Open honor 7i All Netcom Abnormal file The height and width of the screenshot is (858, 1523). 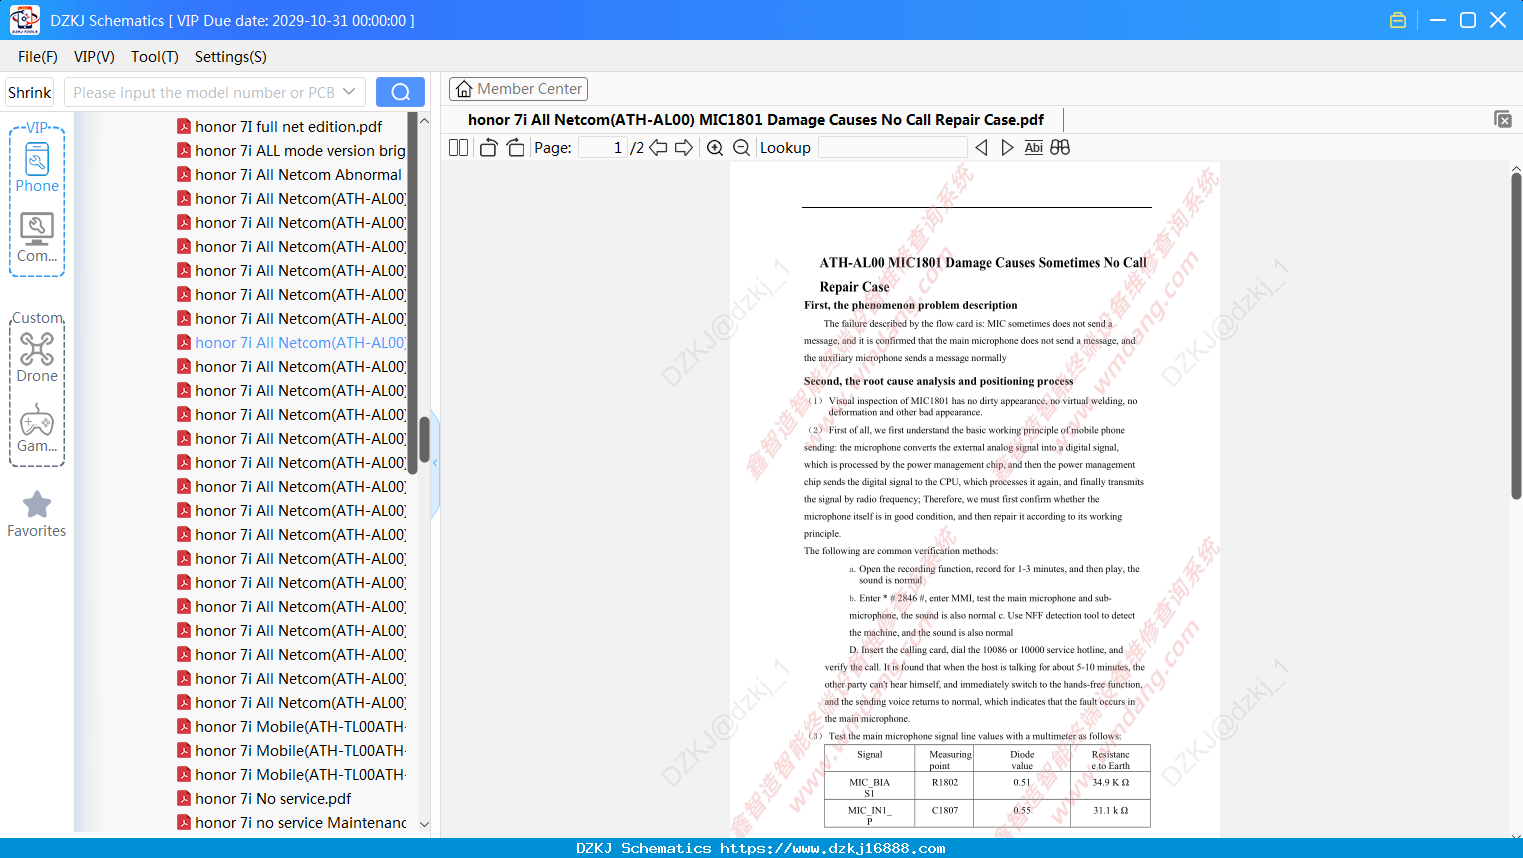pos(298,174)
